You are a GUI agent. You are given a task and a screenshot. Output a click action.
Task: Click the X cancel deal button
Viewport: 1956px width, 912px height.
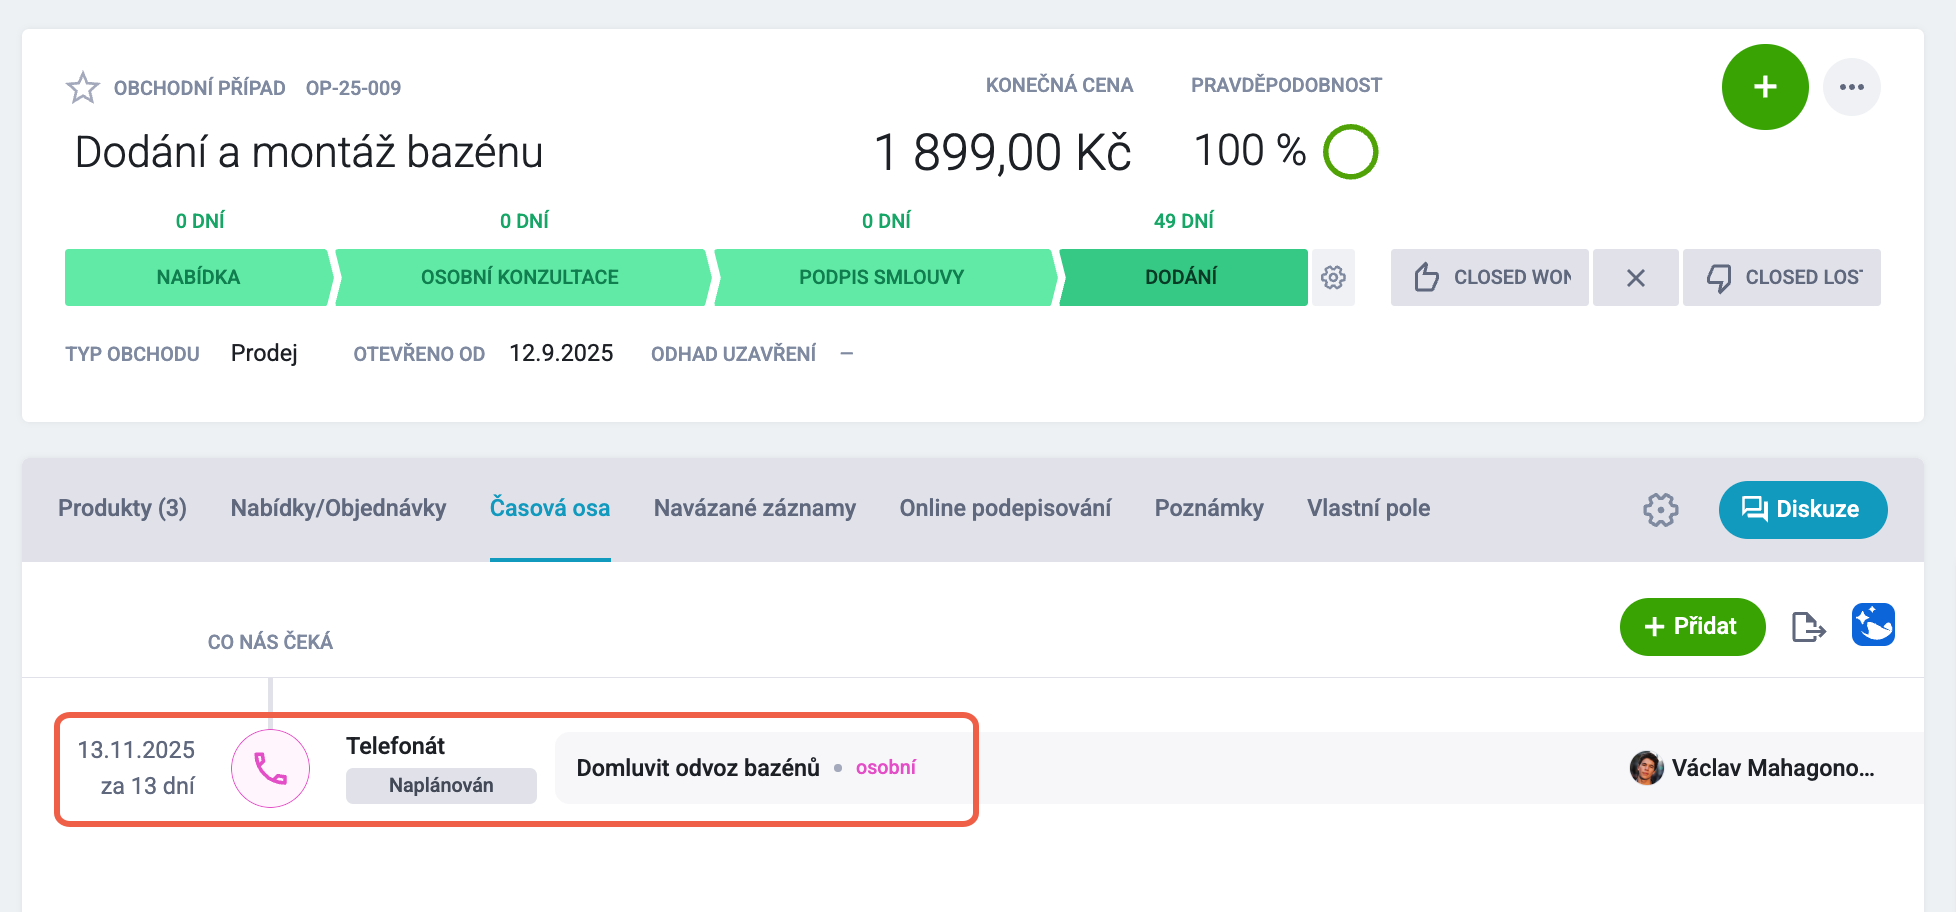click(x=1636, y=277)
